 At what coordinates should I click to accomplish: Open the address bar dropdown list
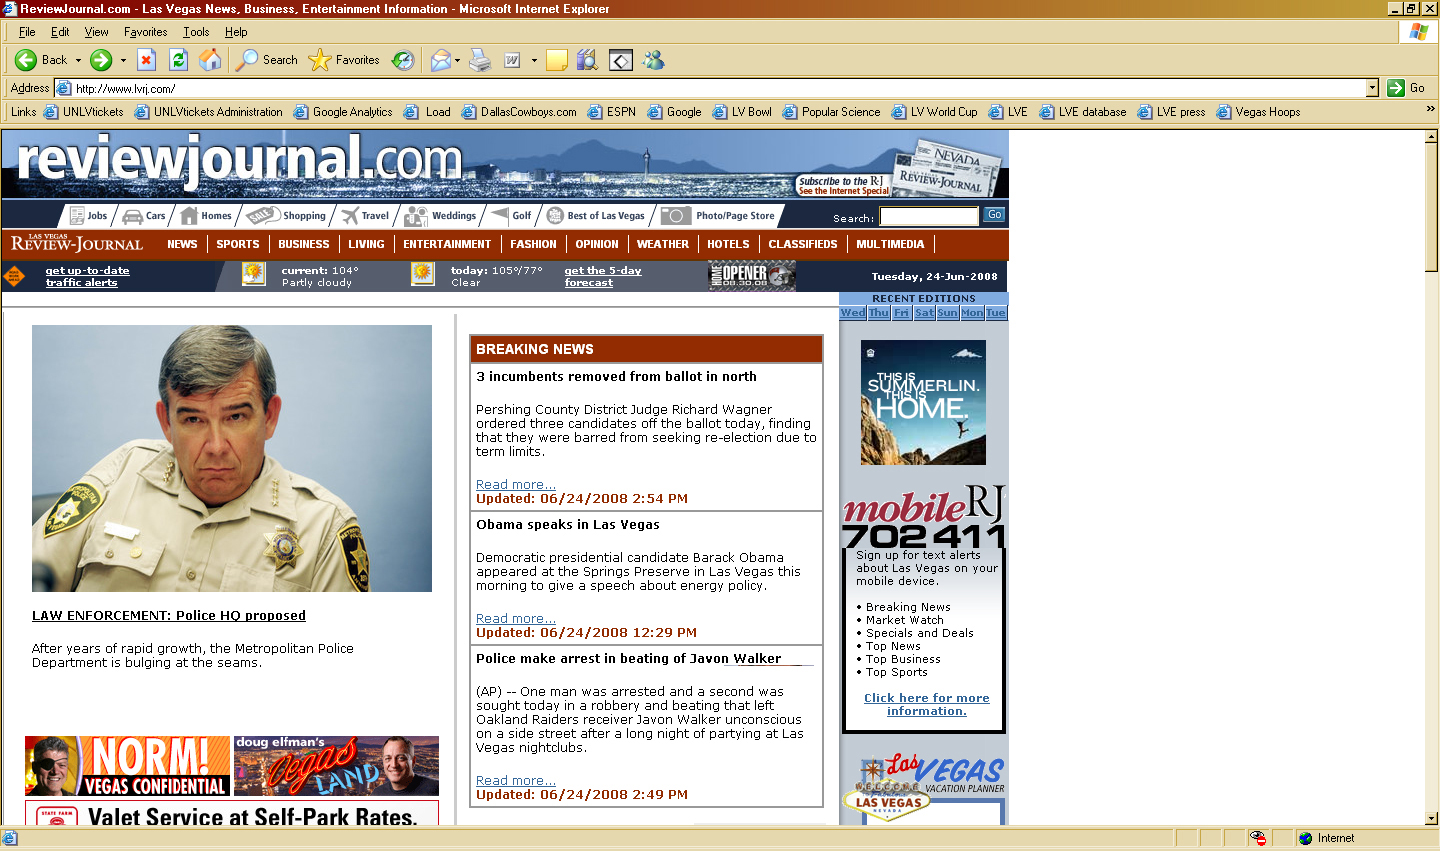(x=1372, y=88)
